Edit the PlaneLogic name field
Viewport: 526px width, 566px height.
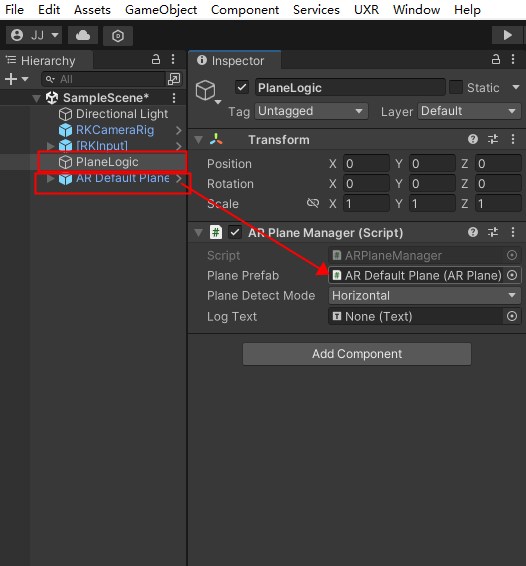[x=350, y=87]
